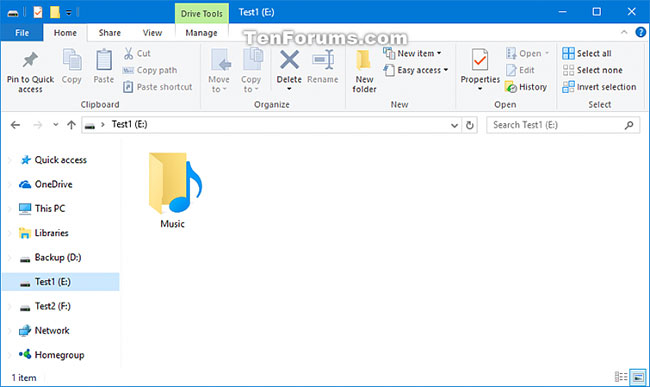
Task: Refresh the current folder view
Action: pyautogui.click(x=470, y=125)
